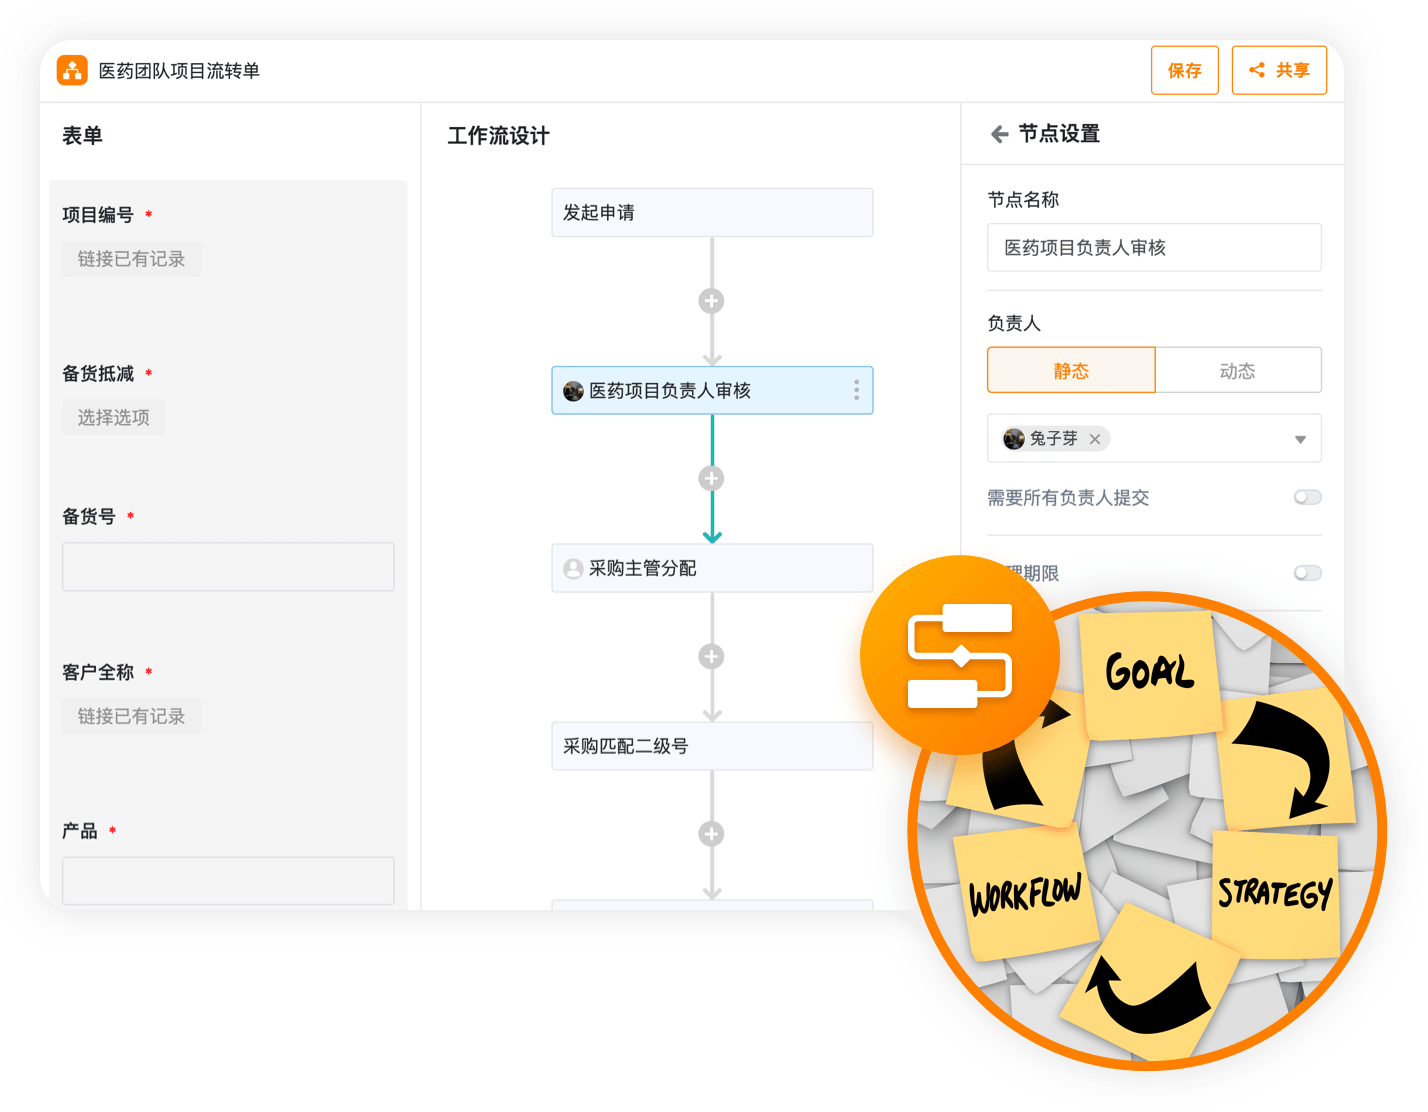Open three-dot menu on 医药项目负责人审核 node

856,390
